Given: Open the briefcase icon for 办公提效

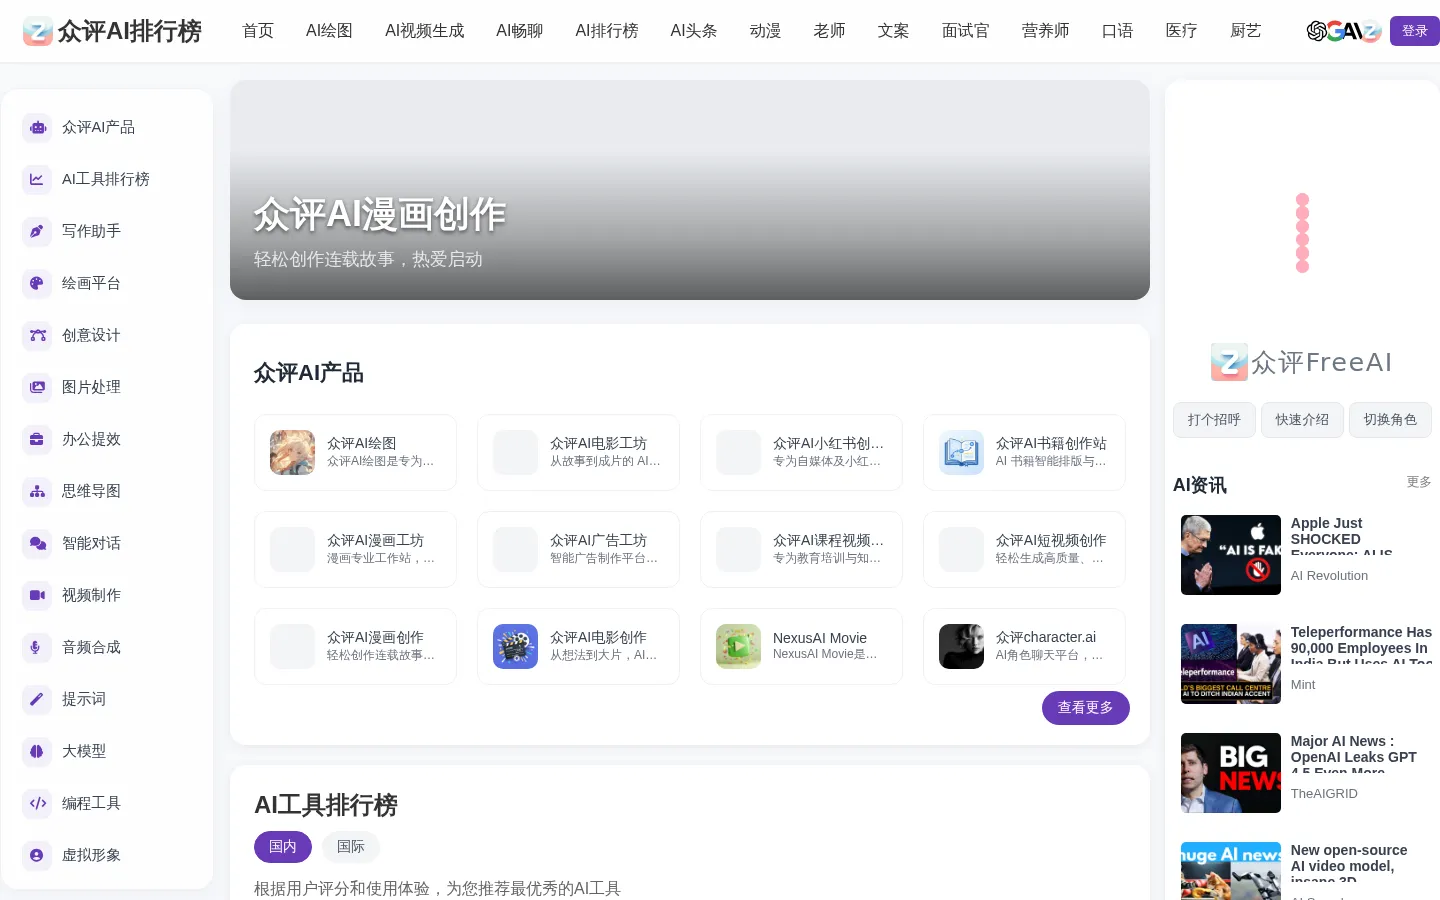Looking at the screenshot, I should (37, 439).
